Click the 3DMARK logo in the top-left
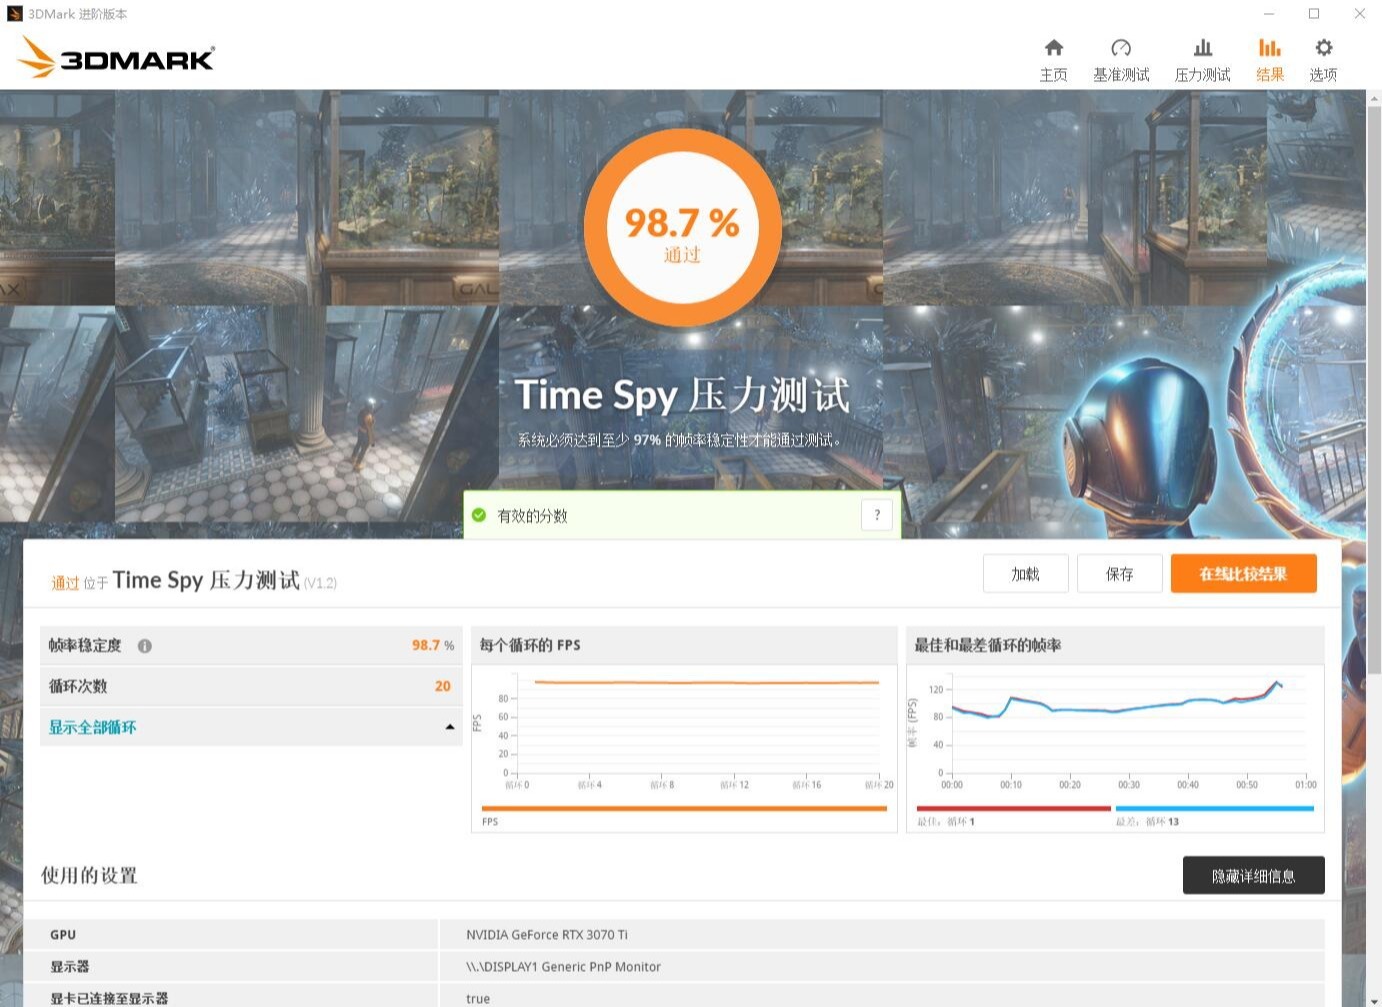 pos(115,57)
